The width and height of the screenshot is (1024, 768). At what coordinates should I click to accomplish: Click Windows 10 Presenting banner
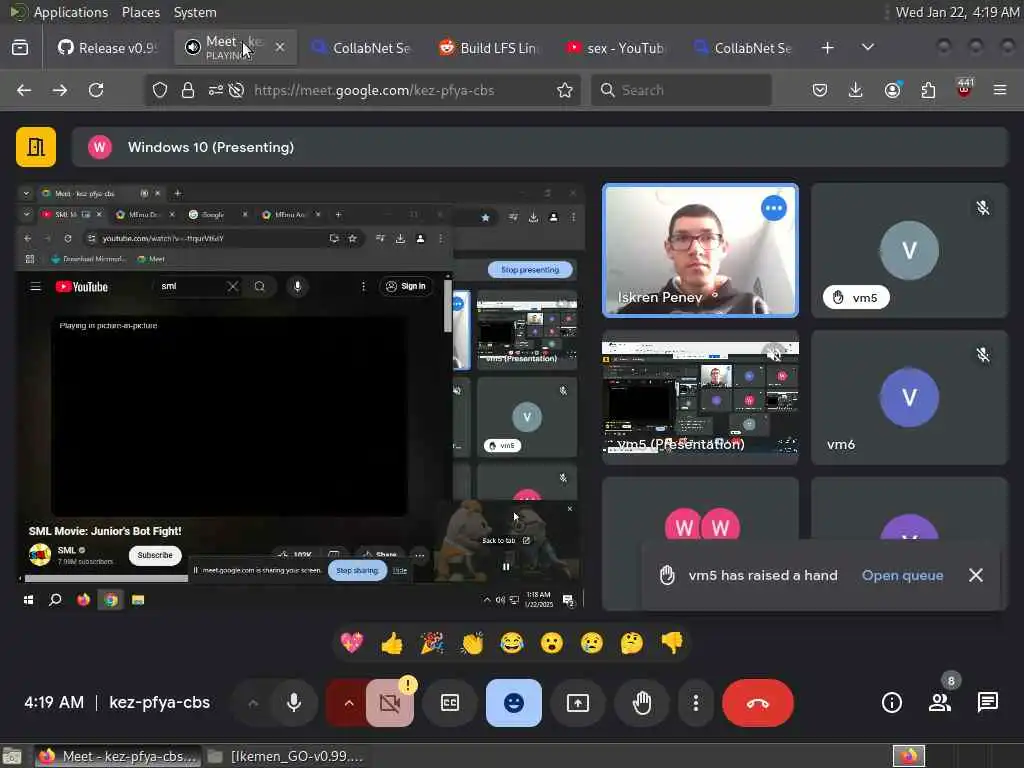point(540,147)
